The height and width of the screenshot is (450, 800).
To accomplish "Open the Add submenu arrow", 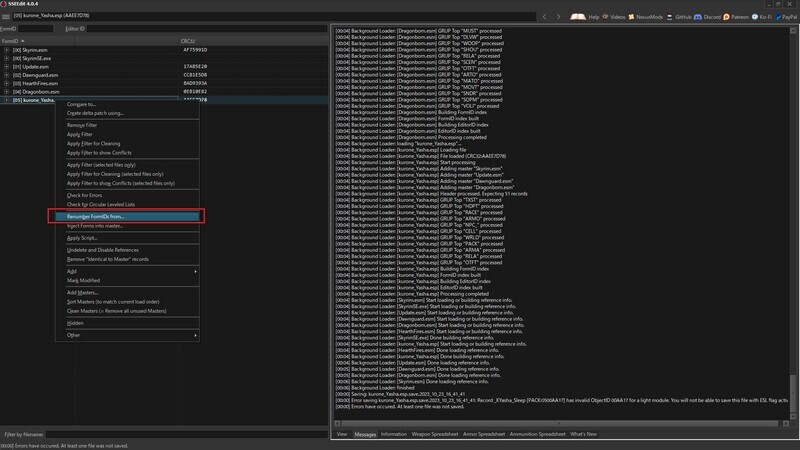I will pyautogui.click(x=195, y=271).
